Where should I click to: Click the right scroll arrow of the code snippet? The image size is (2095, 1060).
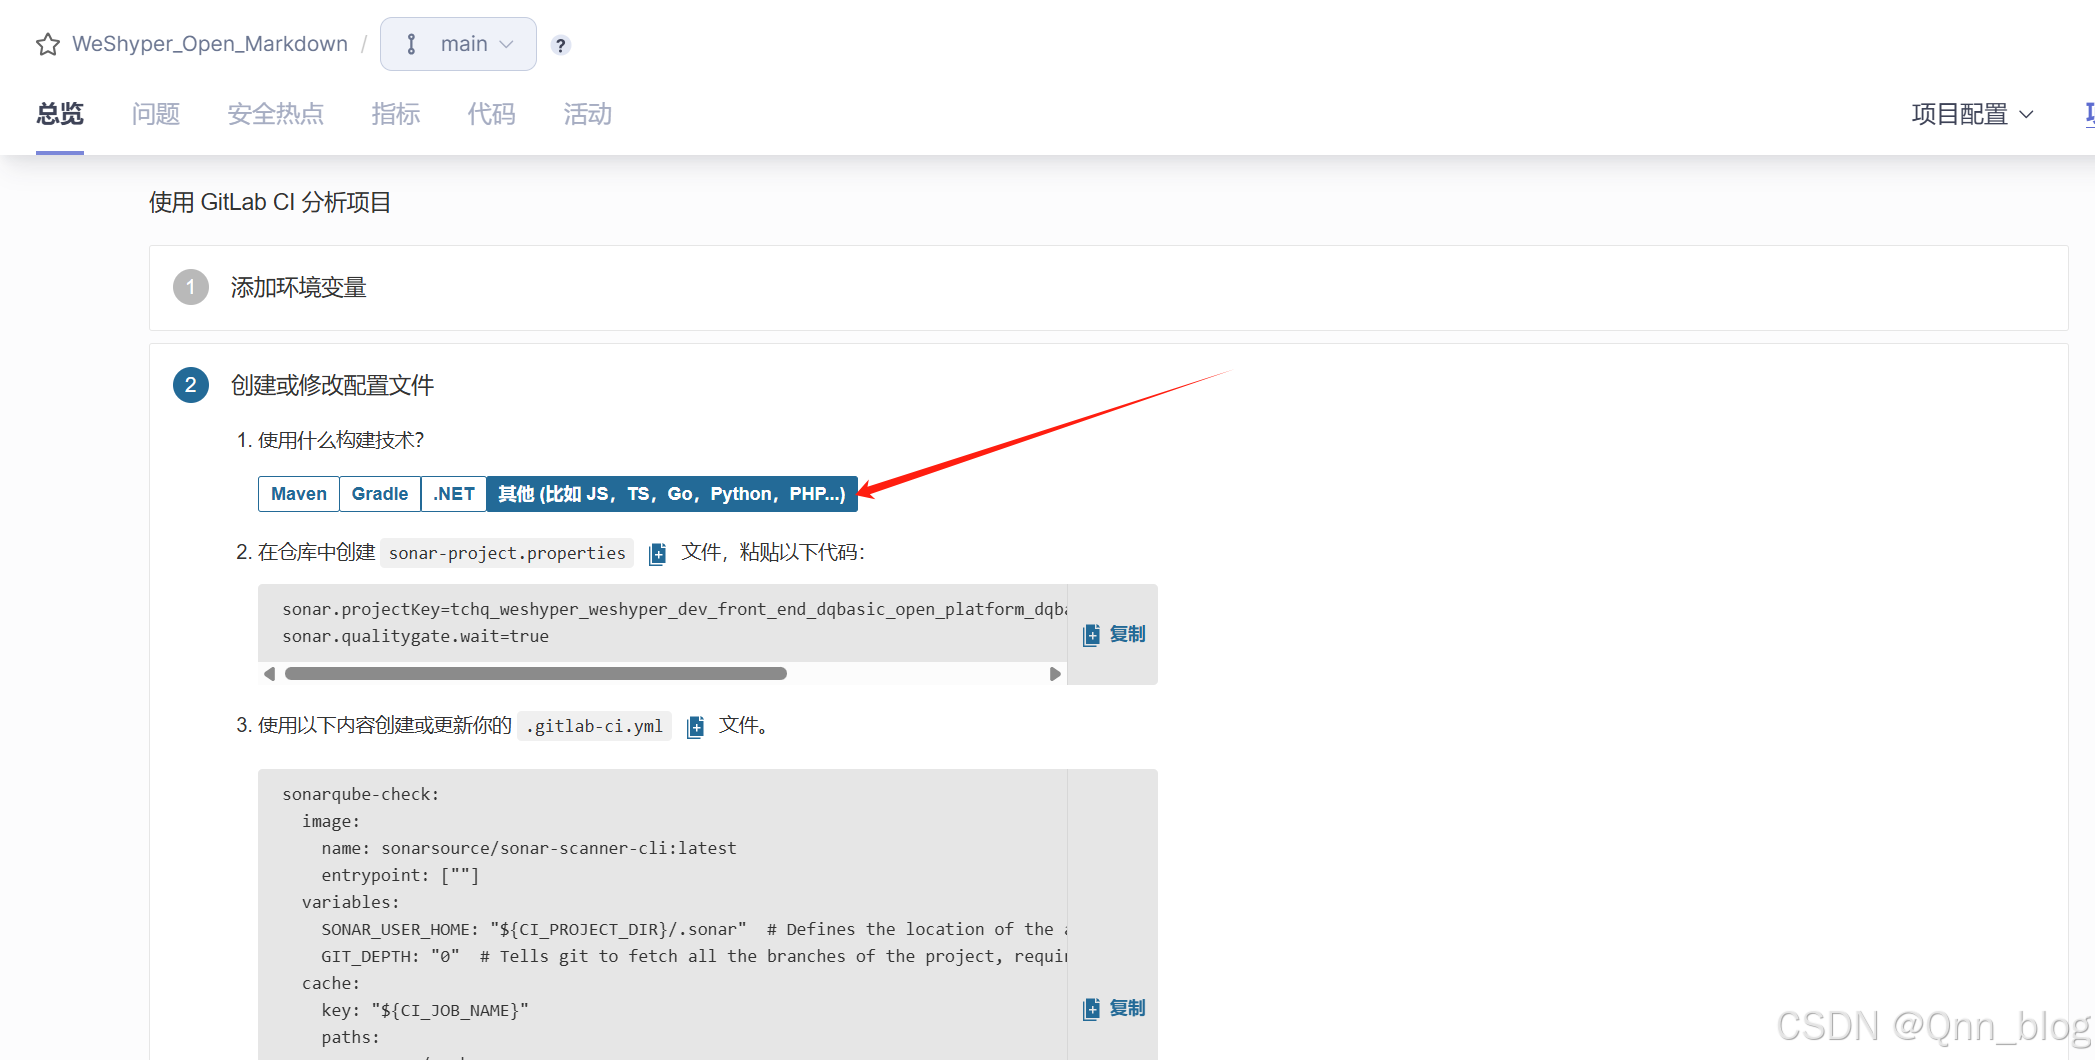[1055, 673]
